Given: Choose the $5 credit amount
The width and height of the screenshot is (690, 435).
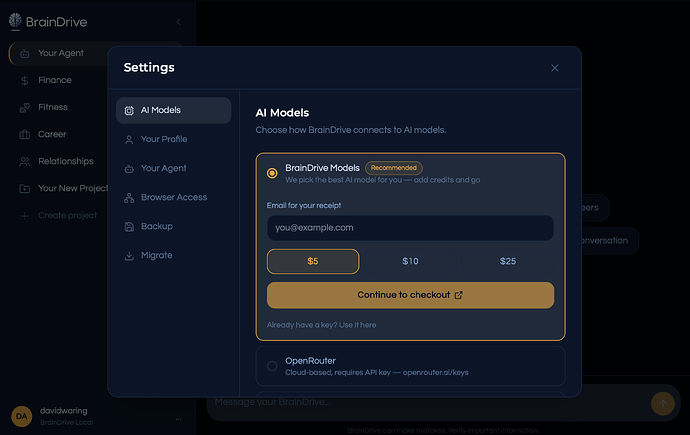Looking at the screenshot, I should (313, 261).
